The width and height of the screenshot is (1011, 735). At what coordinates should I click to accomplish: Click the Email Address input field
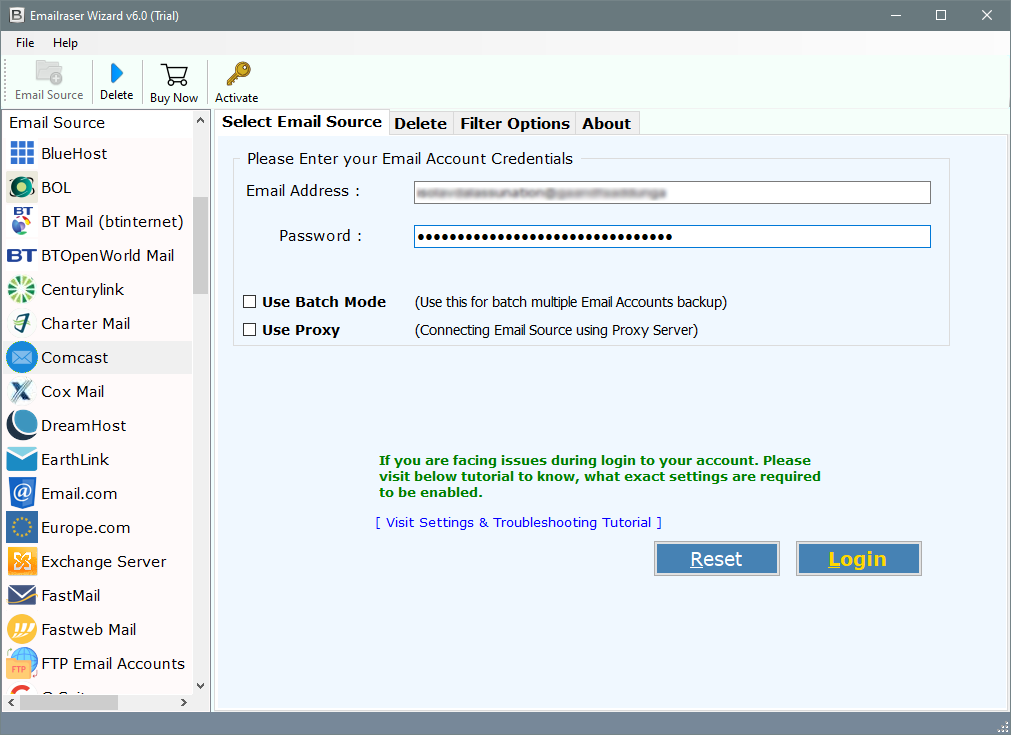coord(672,192)
